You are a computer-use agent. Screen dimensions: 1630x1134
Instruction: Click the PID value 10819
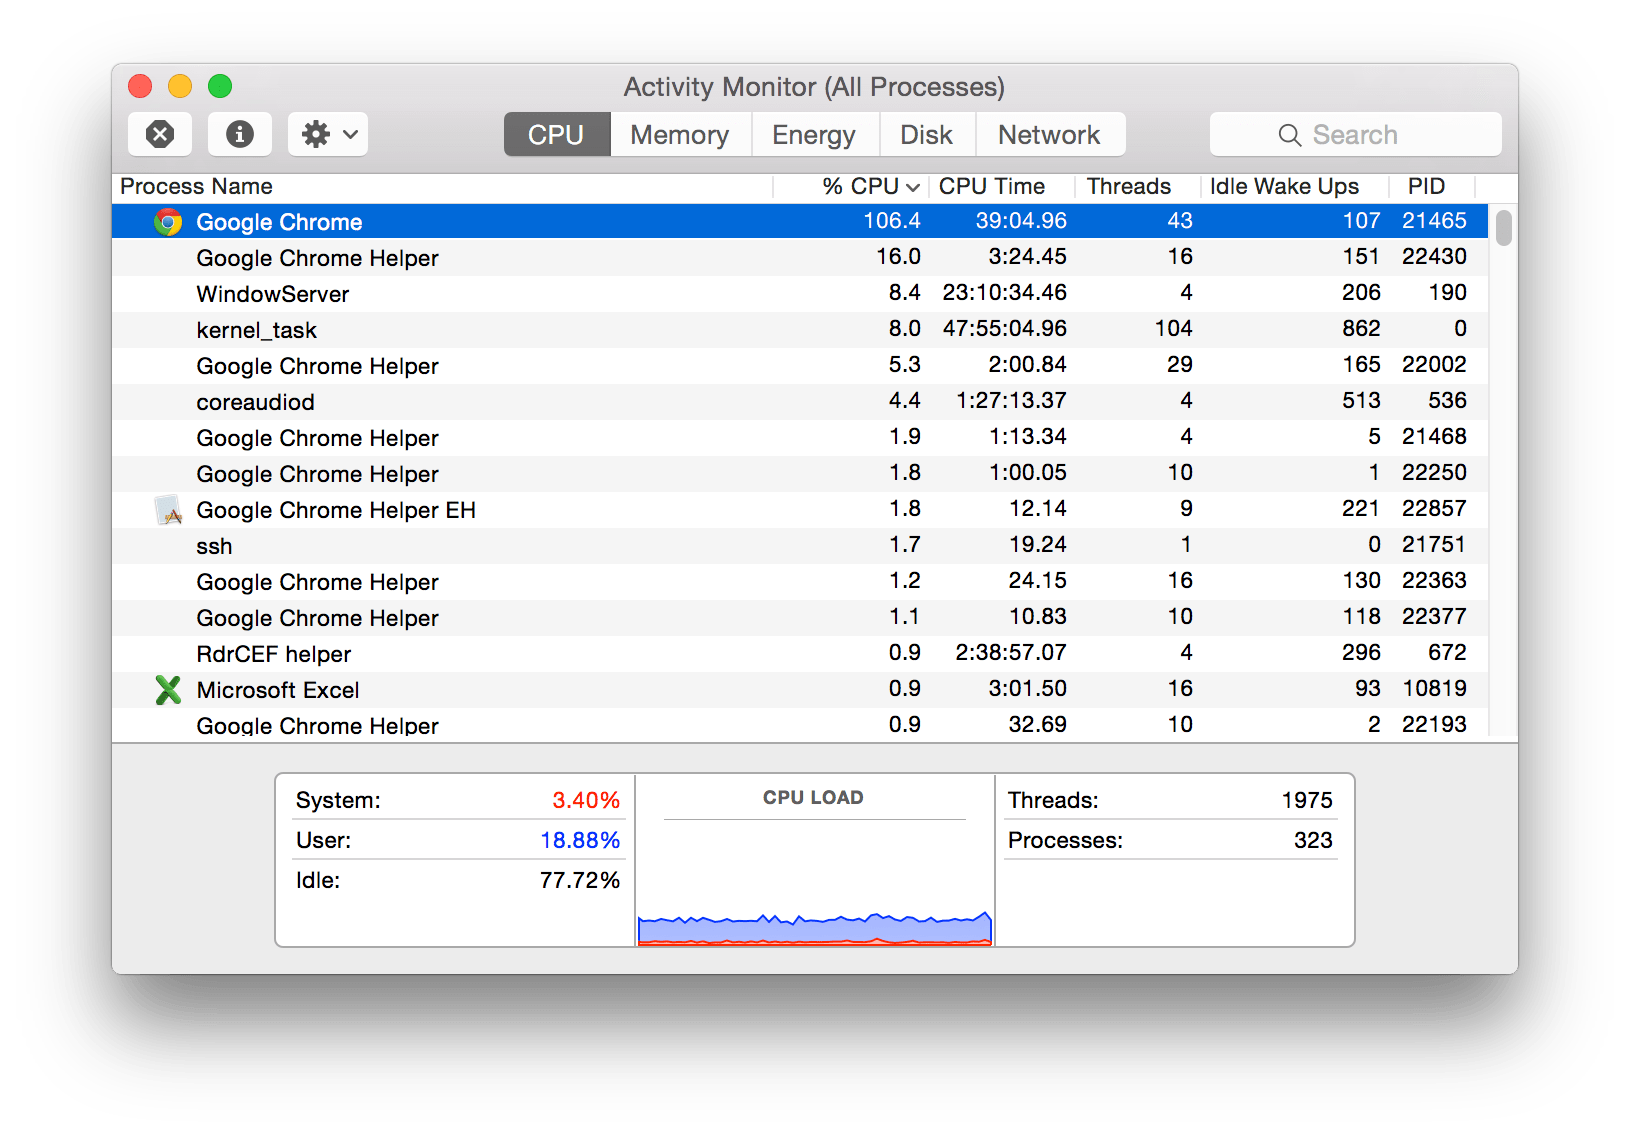tap(1434, 689)
